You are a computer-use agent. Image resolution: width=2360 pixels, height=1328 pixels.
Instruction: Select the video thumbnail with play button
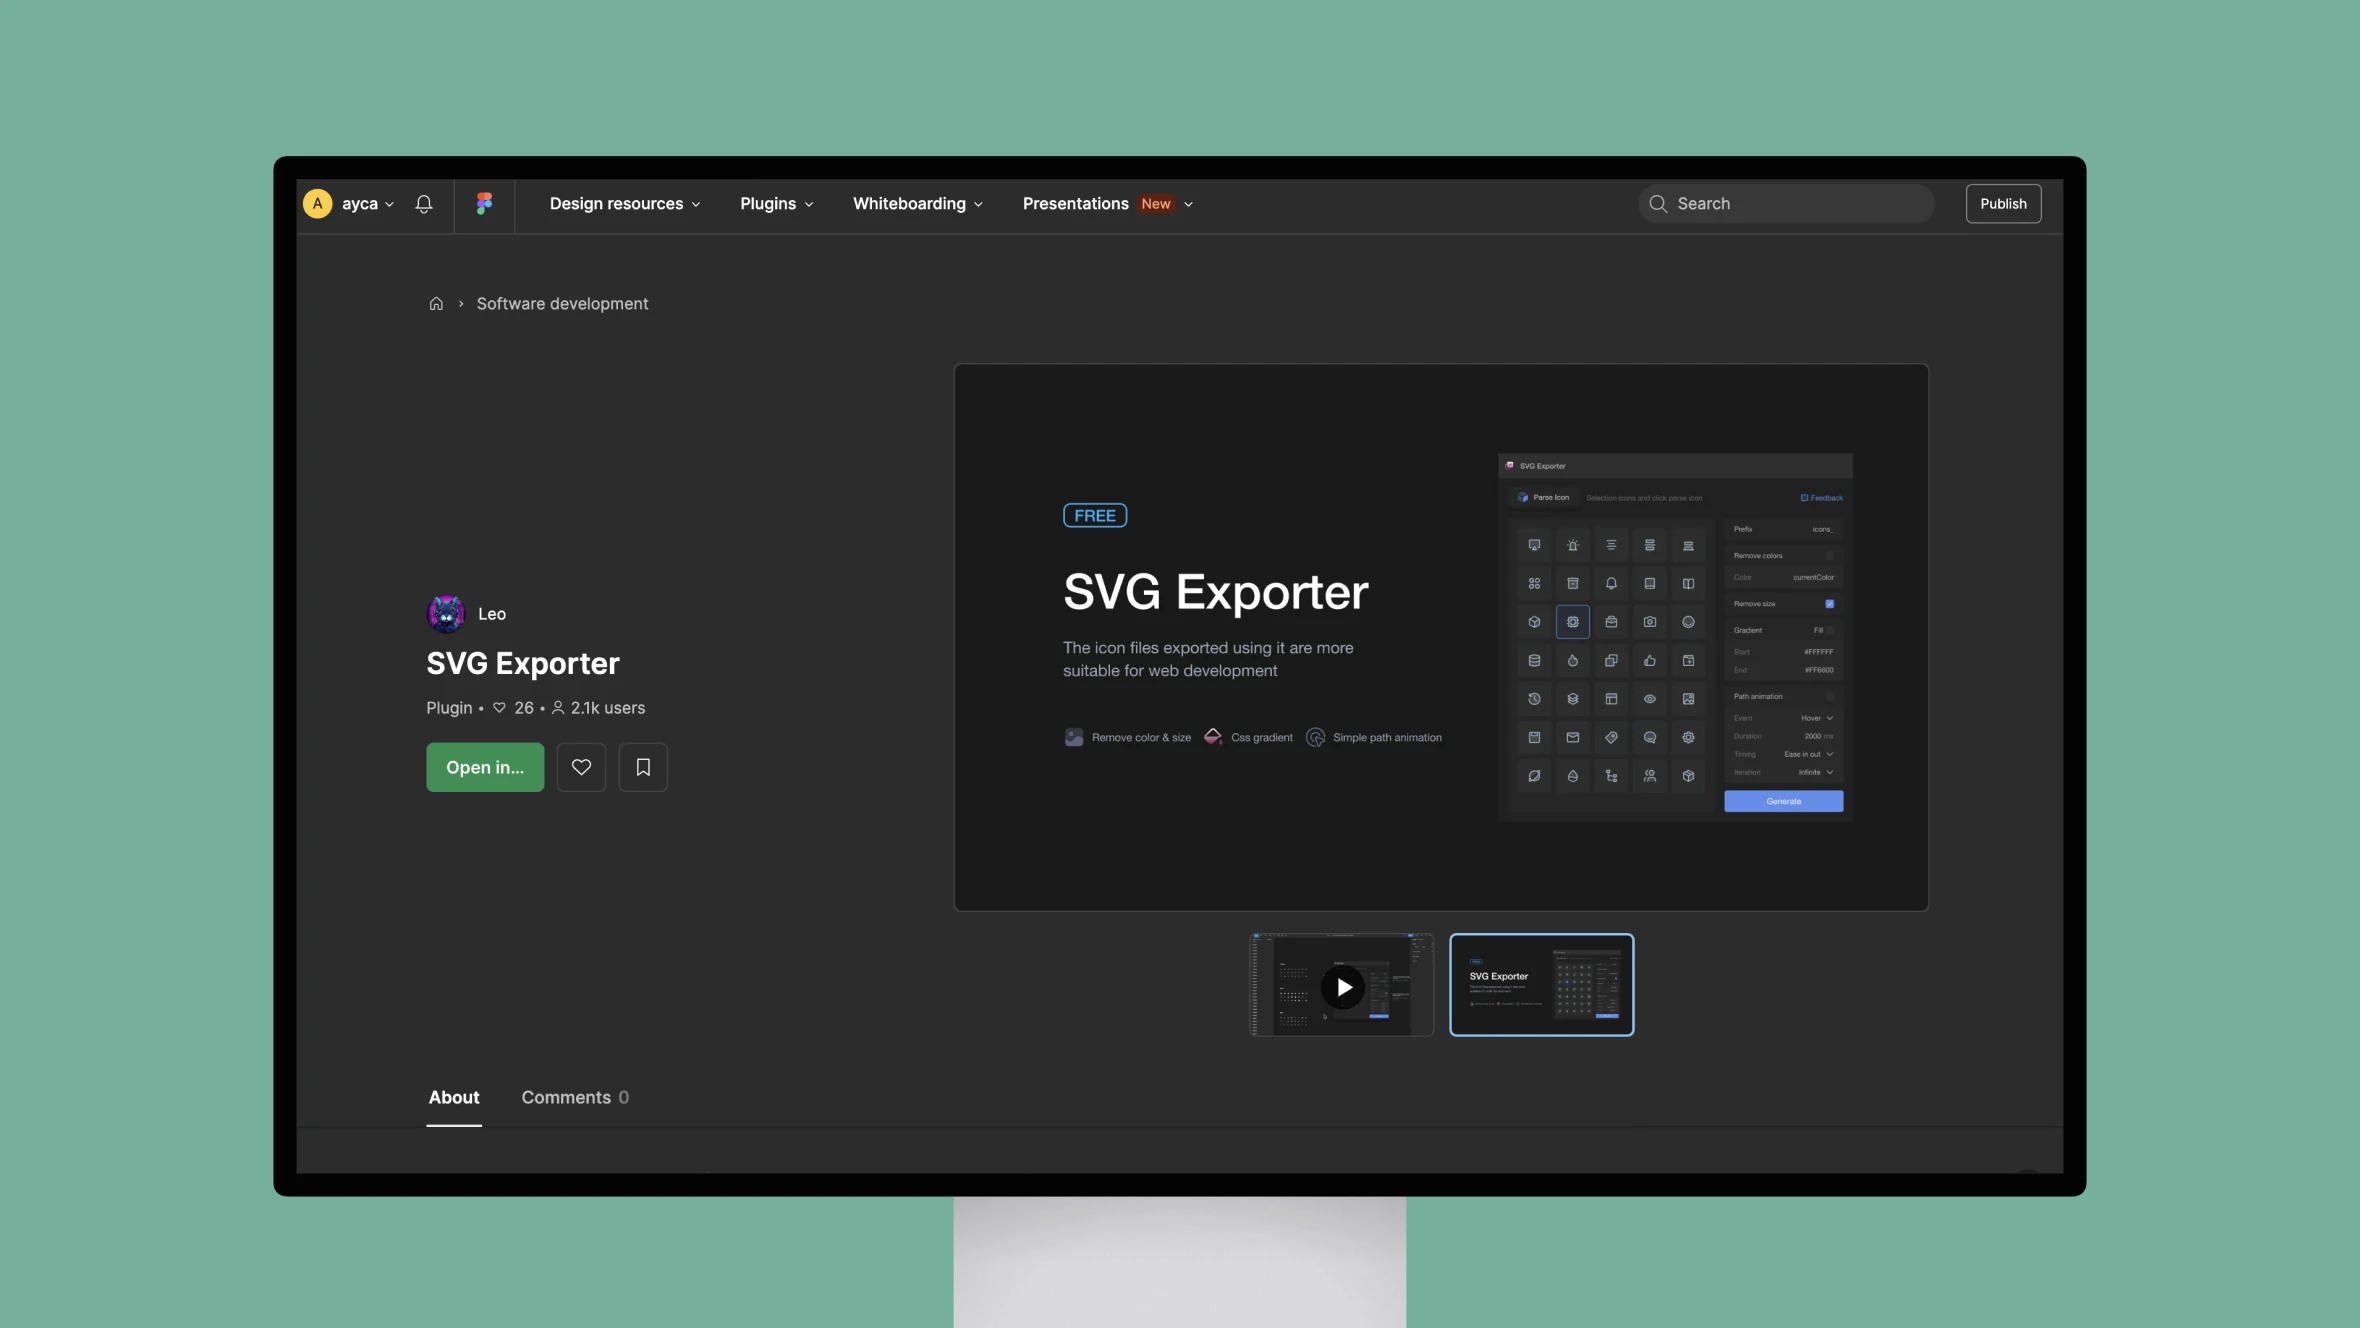[x=1345, y=984]
